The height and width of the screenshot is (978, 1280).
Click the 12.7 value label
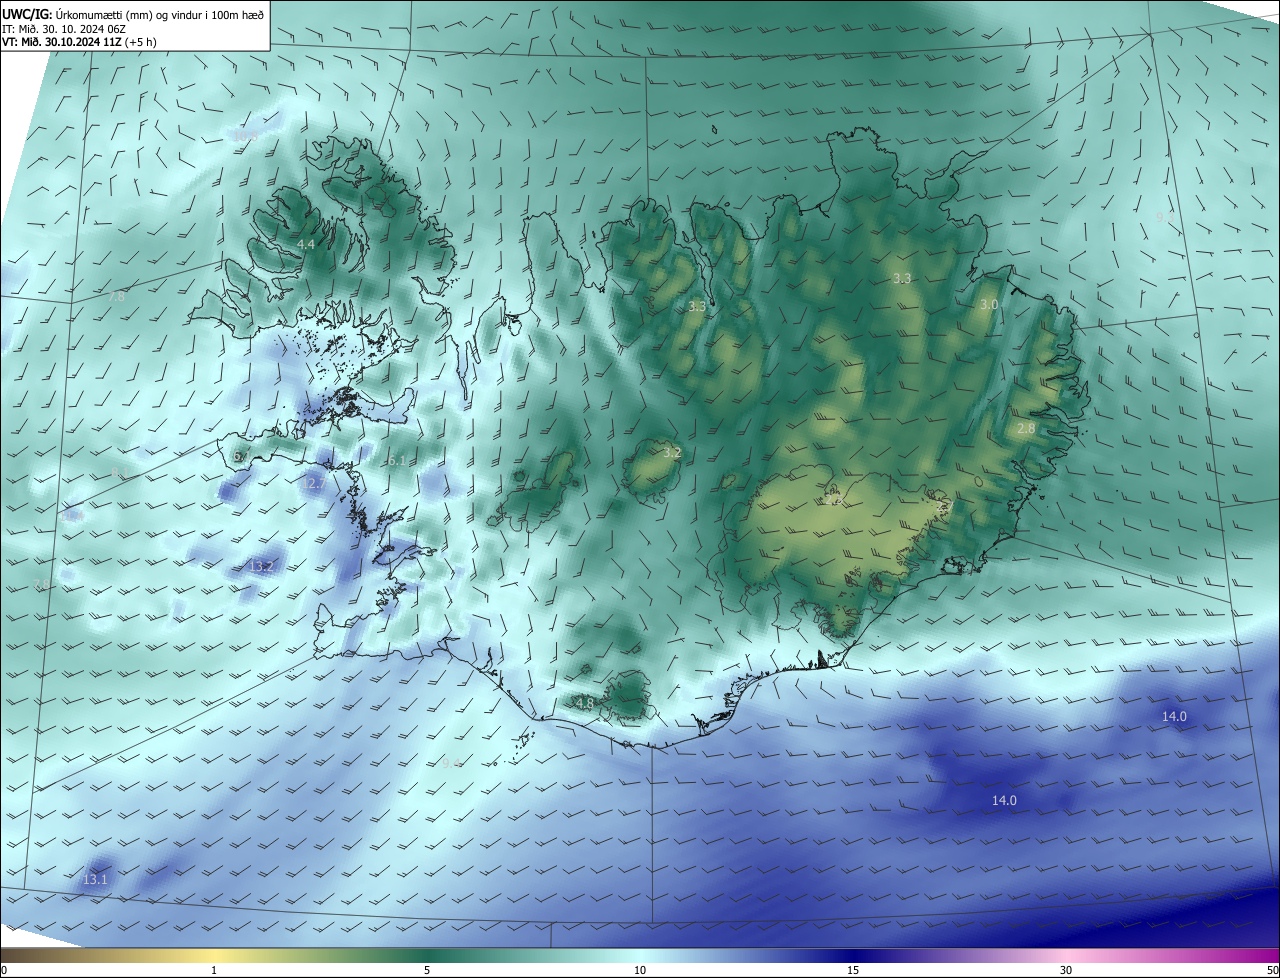pyautogui.click(x=313, y=483)
